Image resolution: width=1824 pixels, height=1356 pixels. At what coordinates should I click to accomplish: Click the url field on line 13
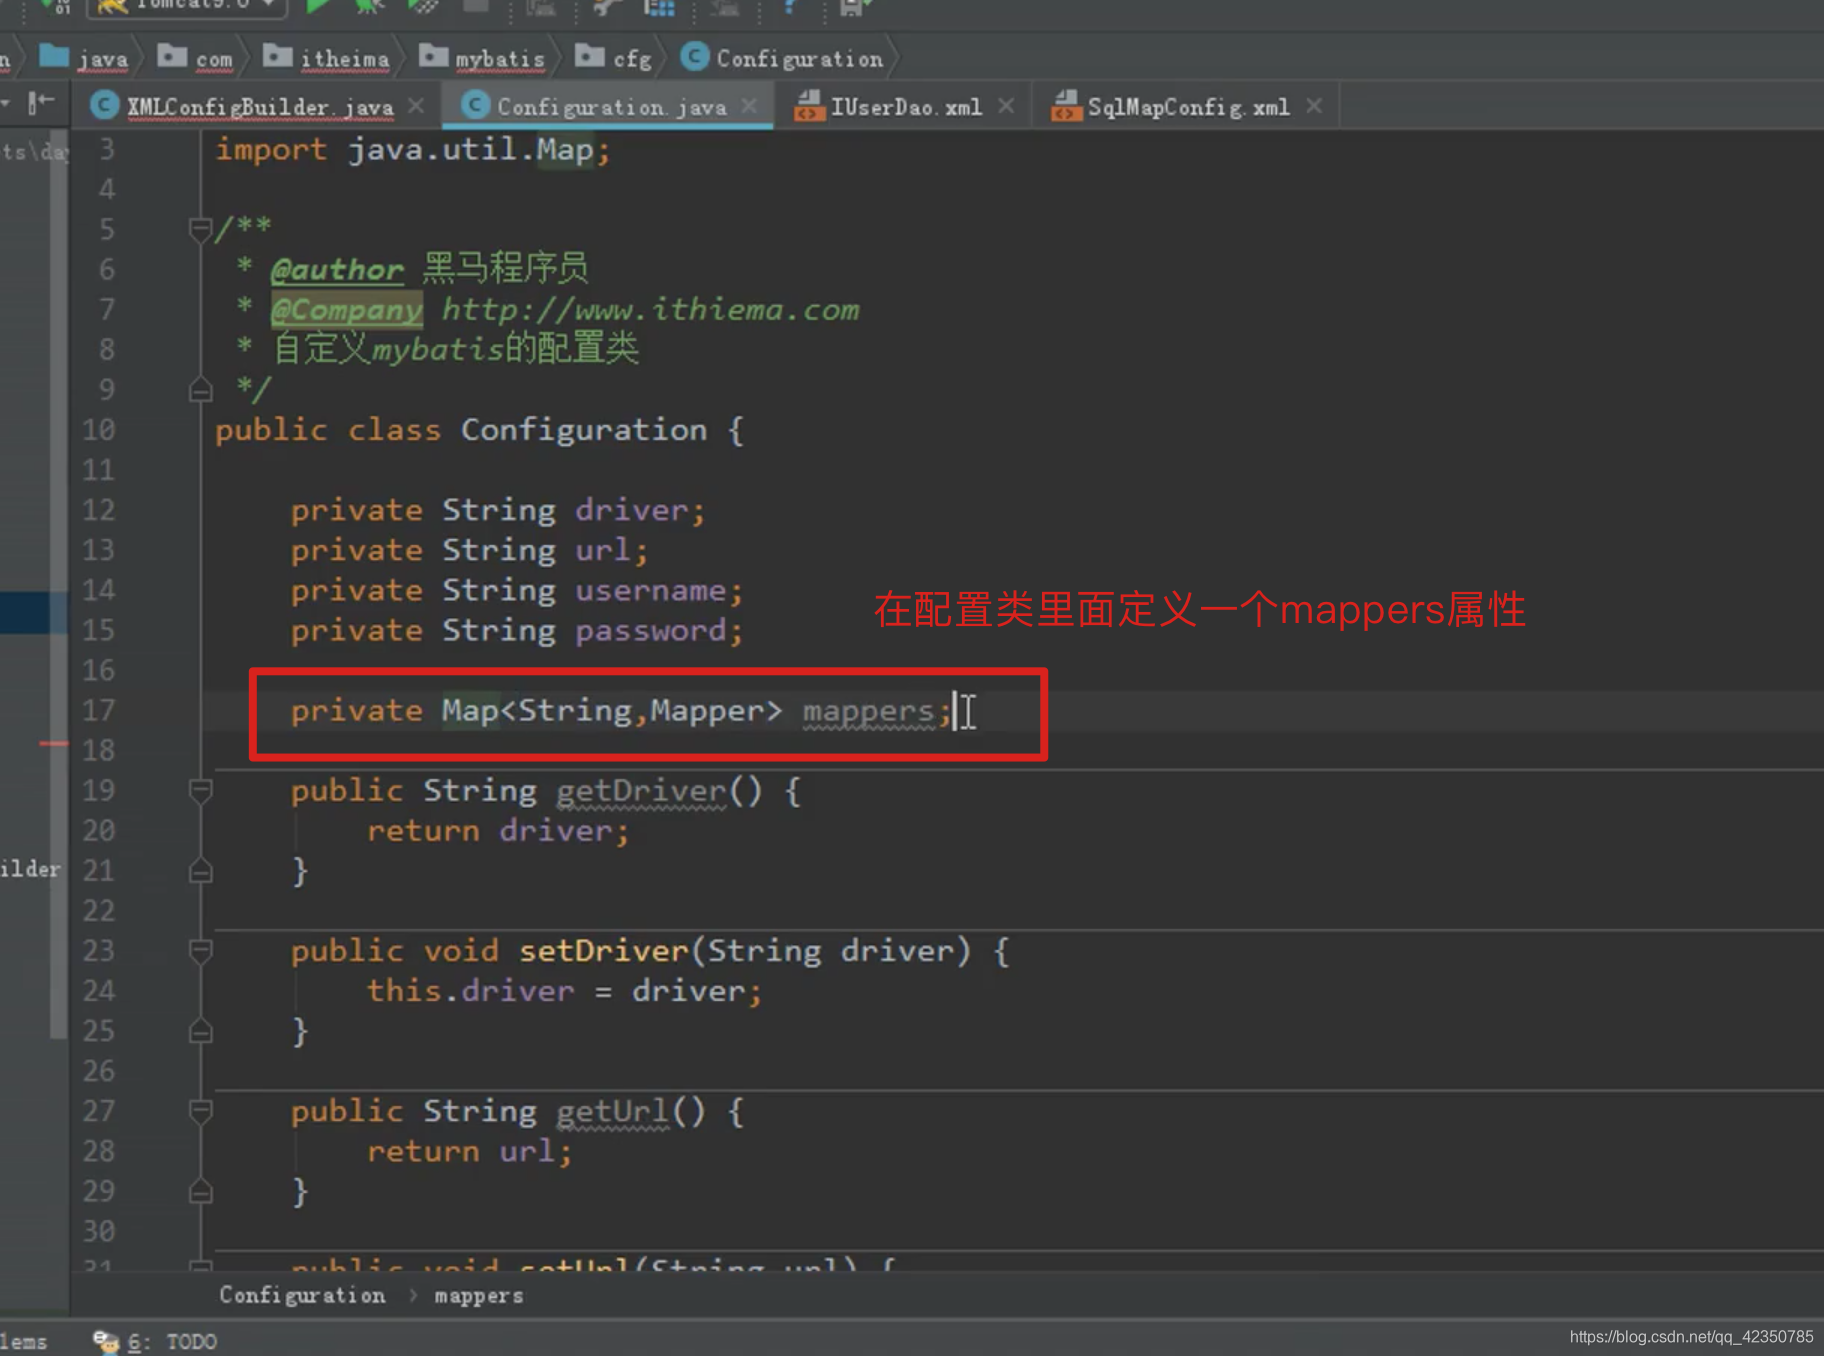coord(603,551)
